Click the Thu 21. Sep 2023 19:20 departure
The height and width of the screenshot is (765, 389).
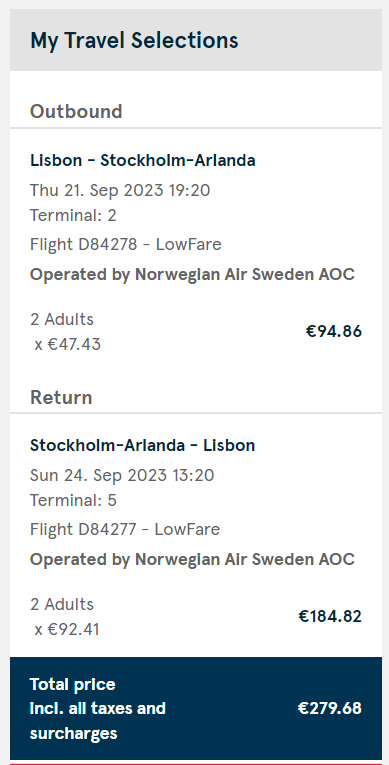tap(120, 190)
